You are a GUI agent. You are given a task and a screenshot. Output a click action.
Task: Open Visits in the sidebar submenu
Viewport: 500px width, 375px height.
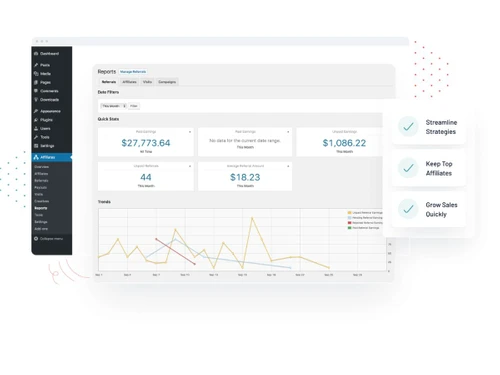(x=39, y=194)
